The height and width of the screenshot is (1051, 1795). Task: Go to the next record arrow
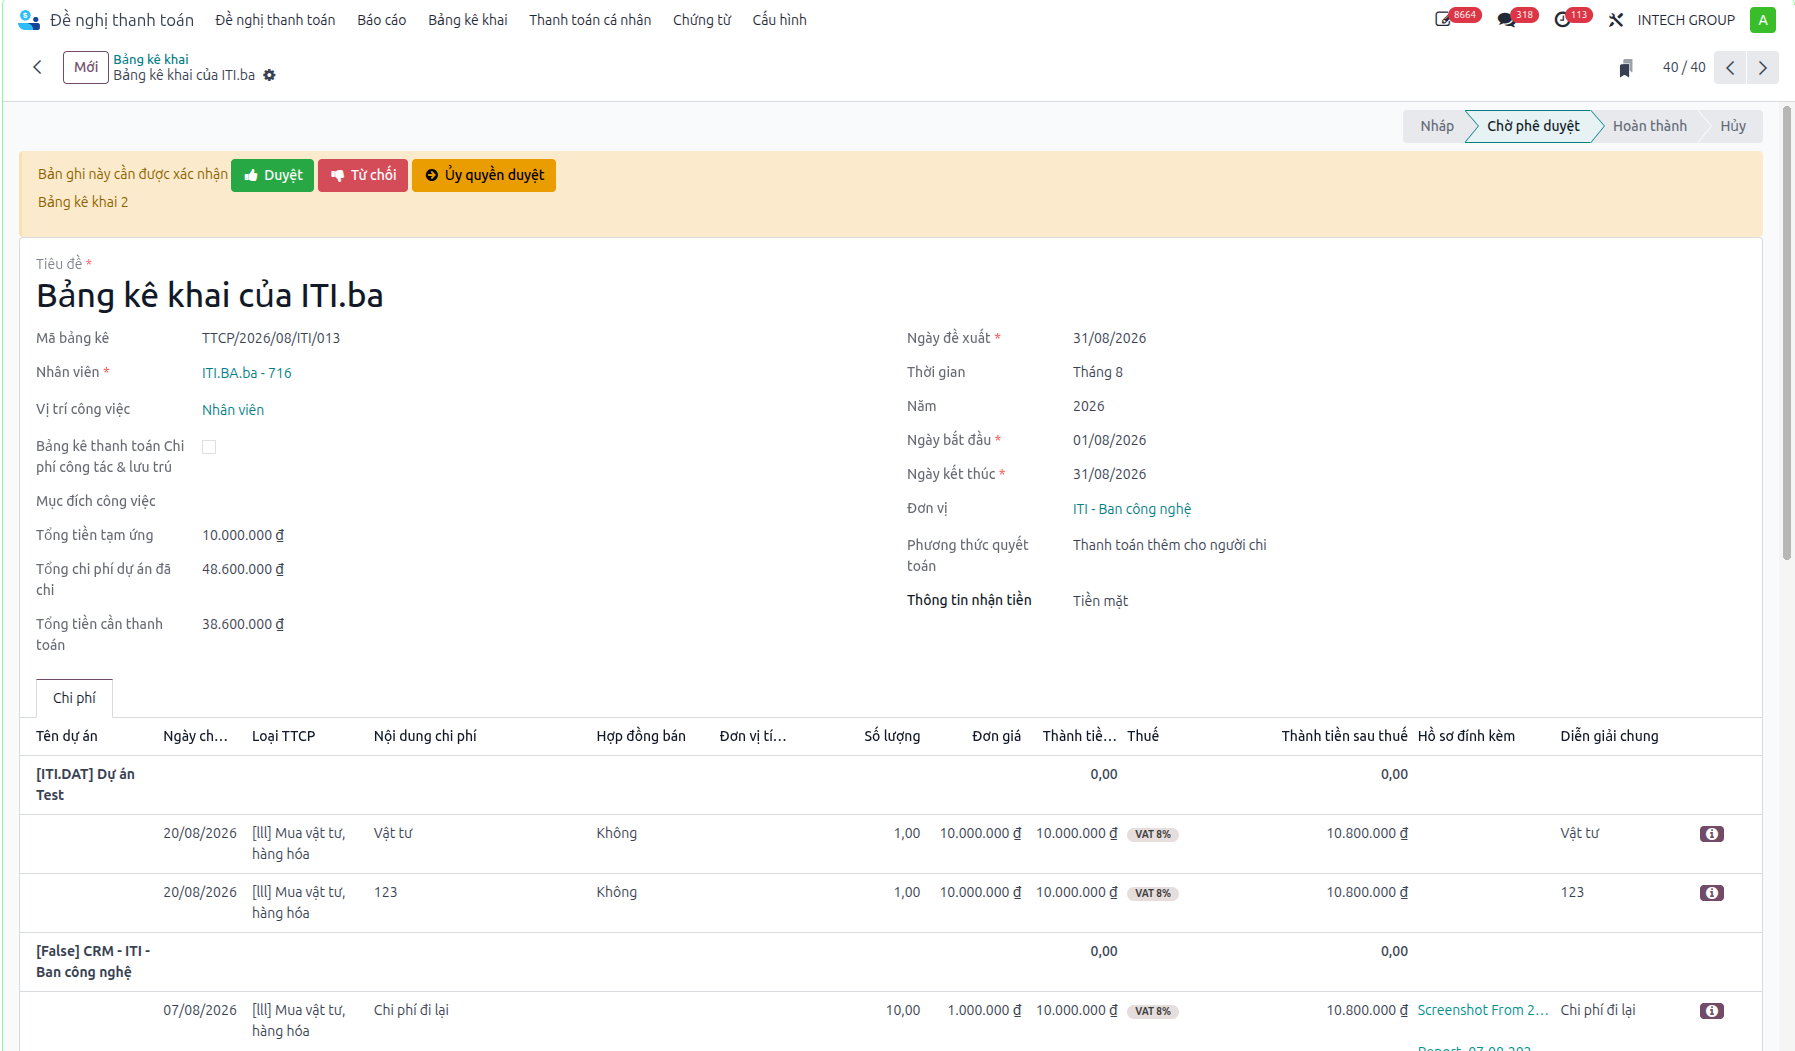click(1762, 68)
